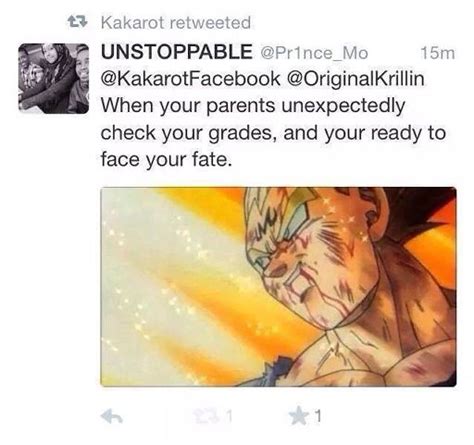Viewport: 474px width, 445px height.
Task: Open the @Pr1nce_Mo handle
Action: coord(314,53)
